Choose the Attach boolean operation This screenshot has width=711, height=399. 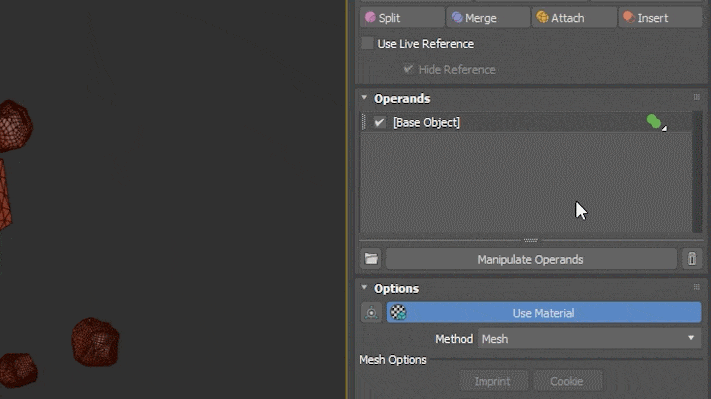click(574, 18)
